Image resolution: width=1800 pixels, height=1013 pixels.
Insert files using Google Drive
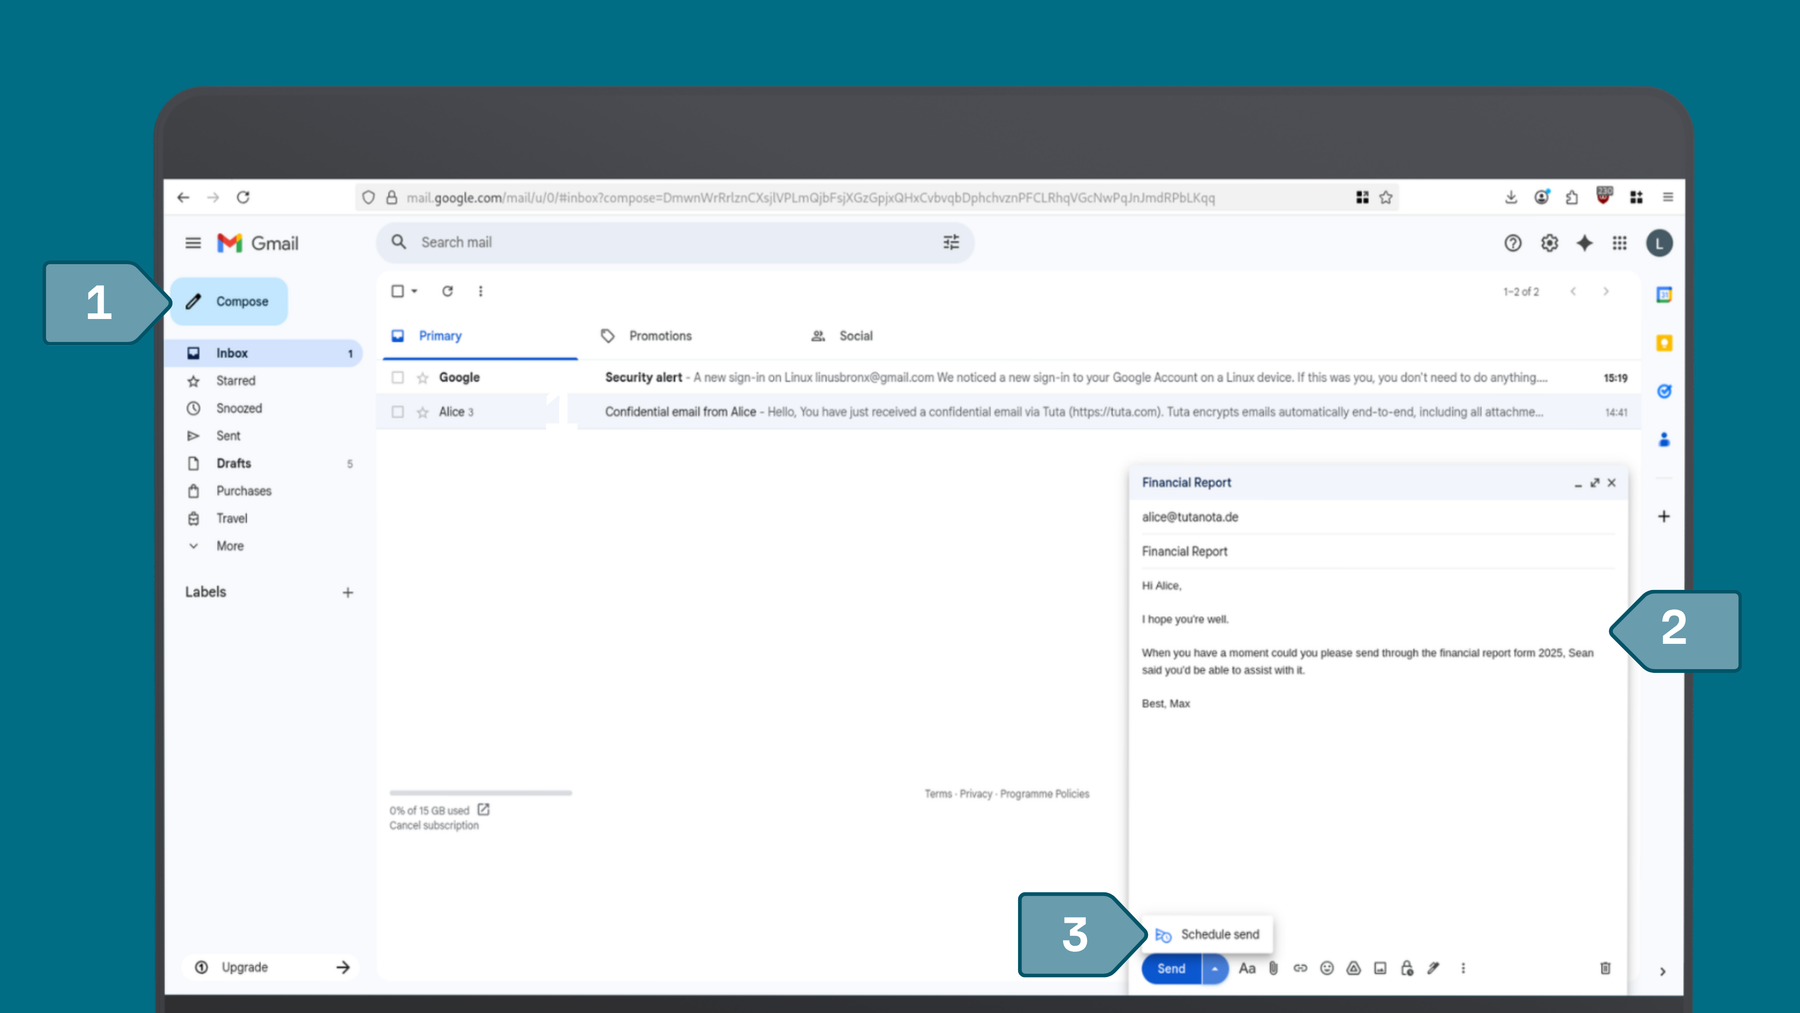(x=1353, y=968)
